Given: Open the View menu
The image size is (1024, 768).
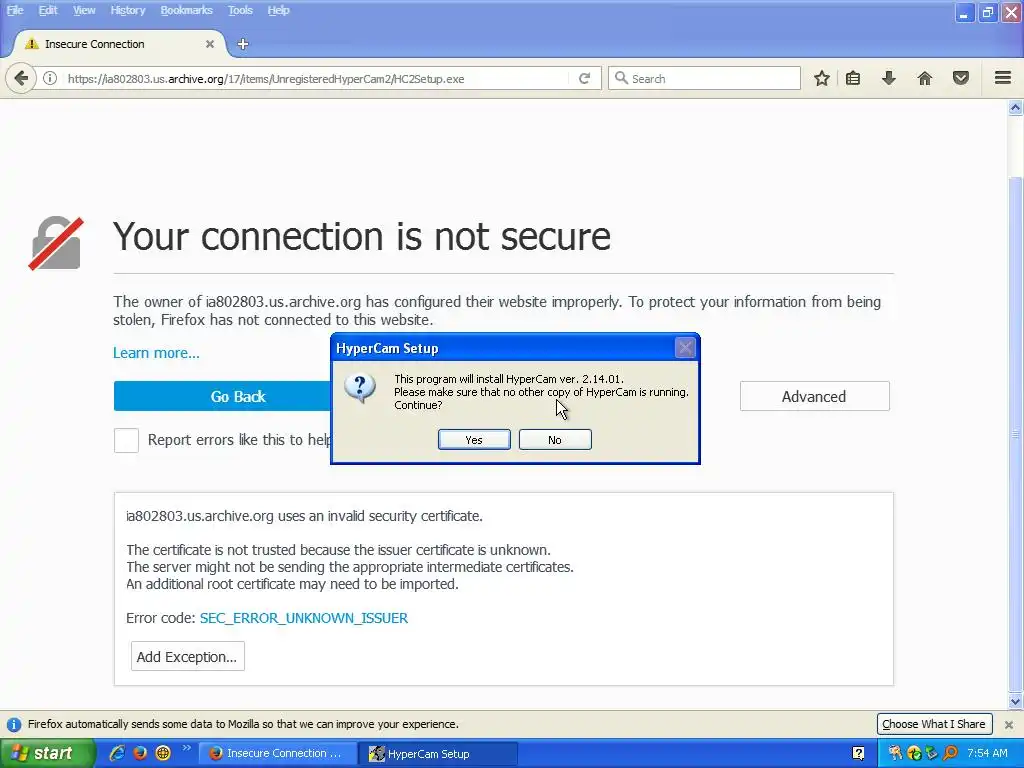Looking at the screenshot, I should (84, 10).
